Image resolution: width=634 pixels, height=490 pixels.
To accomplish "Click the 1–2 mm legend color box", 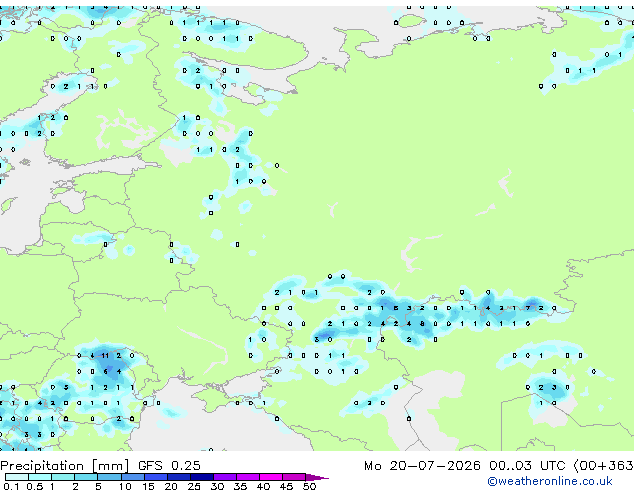I will [x=63, y=477].
